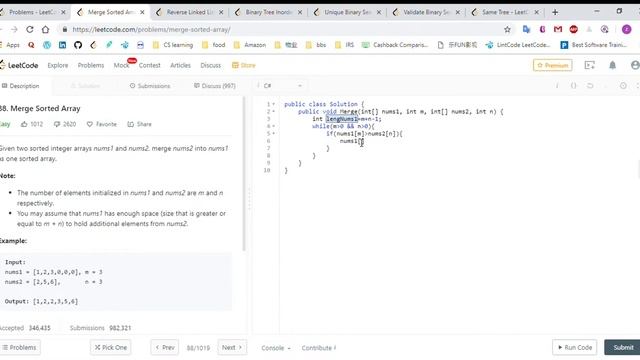Open the Quora bookmark icon

coord(31,45)
